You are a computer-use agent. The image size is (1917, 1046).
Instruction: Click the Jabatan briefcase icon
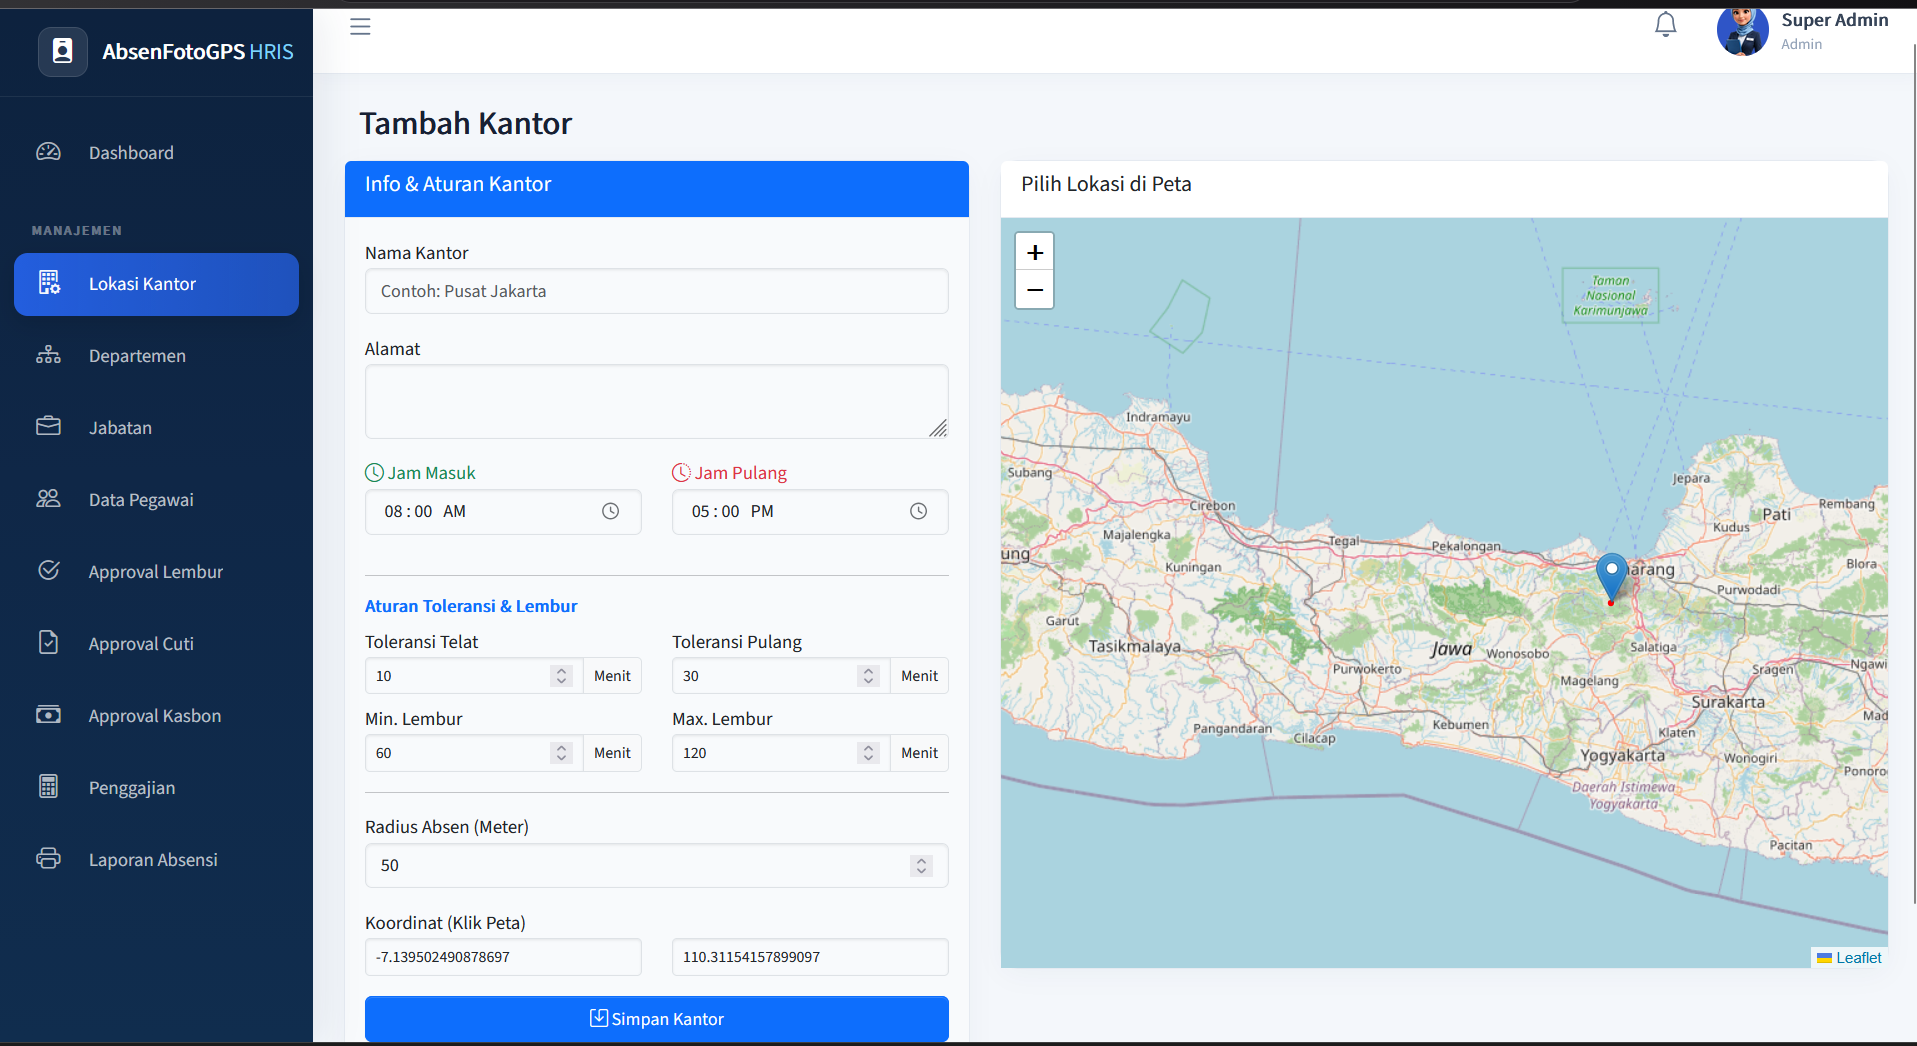(x=48, y=427)
